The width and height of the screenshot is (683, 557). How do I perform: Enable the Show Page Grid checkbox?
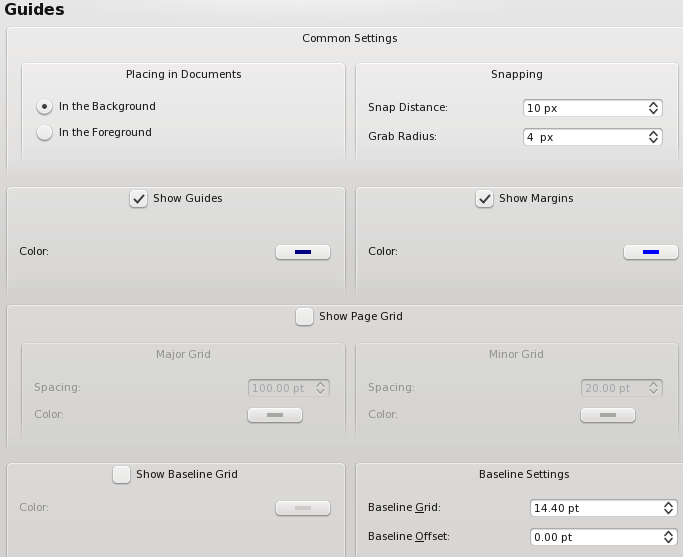coord(304,317)
